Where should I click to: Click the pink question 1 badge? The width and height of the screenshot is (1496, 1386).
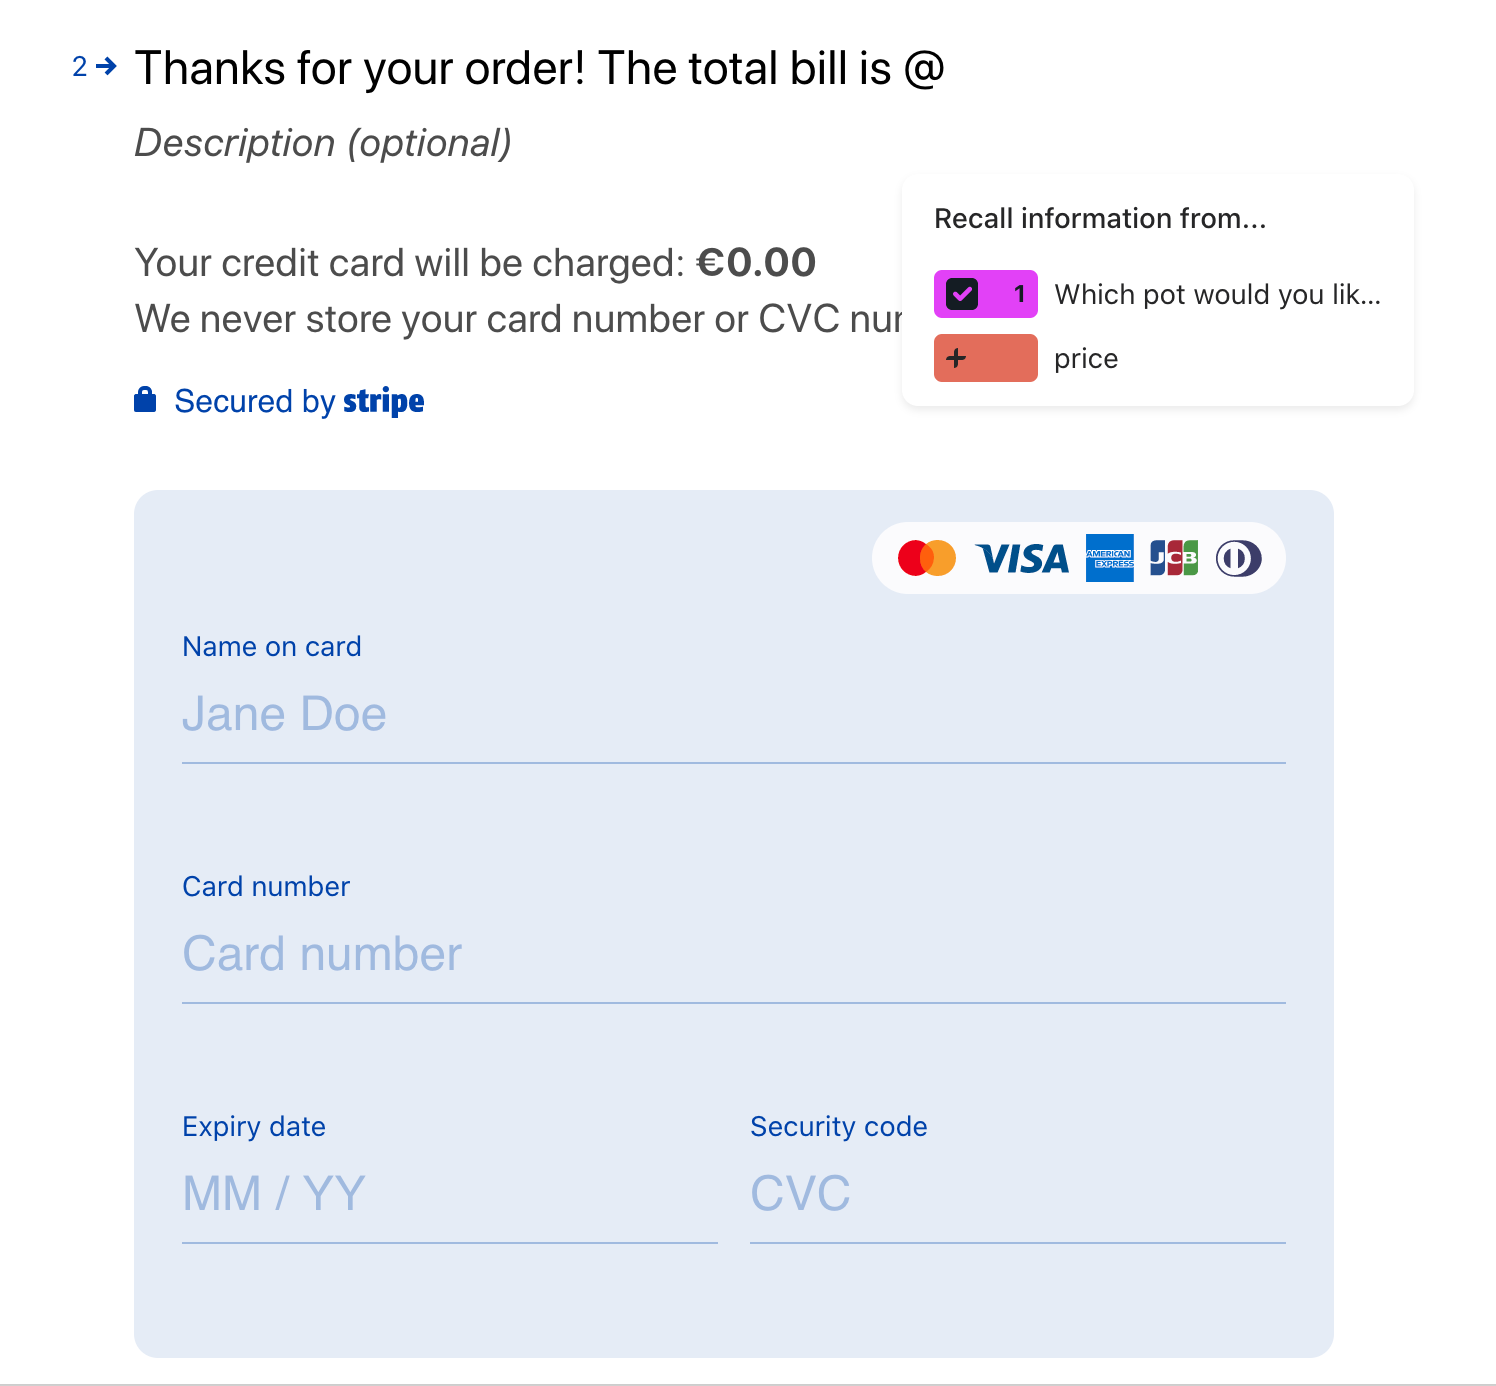[986, 294]
